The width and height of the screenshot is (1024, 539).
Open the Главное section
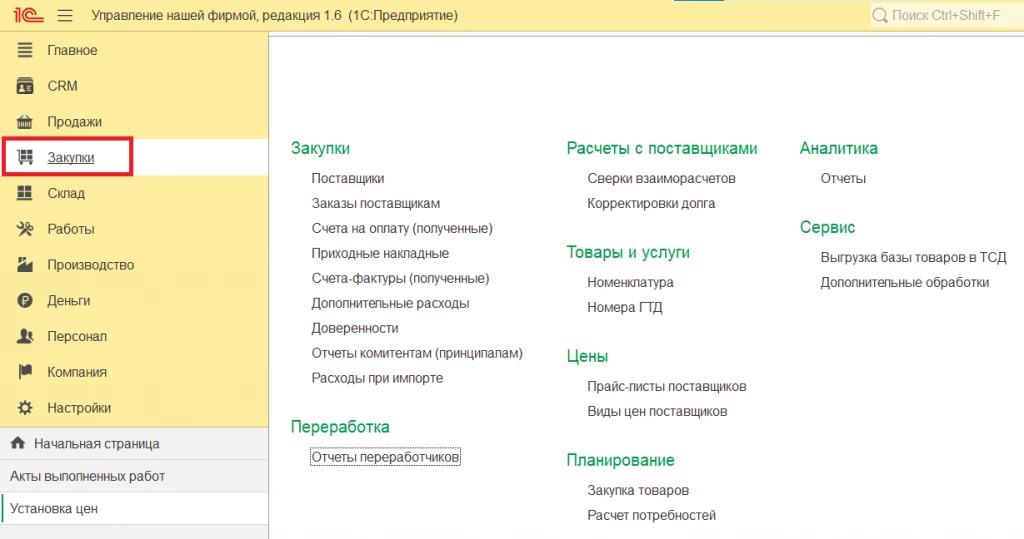tap(134, 50)
